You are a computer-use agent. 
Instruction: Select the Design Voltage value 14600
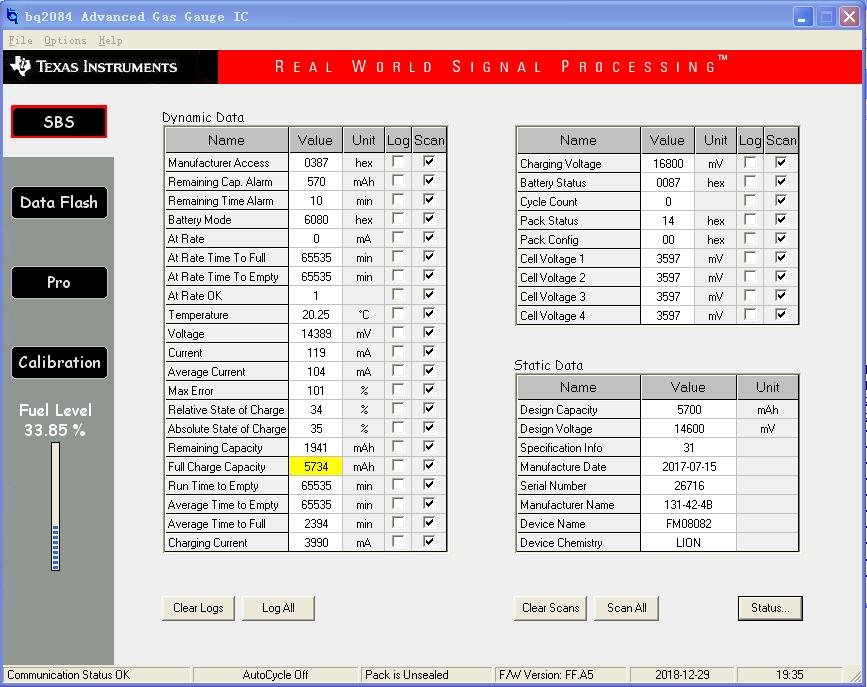(x=689, y=429)
